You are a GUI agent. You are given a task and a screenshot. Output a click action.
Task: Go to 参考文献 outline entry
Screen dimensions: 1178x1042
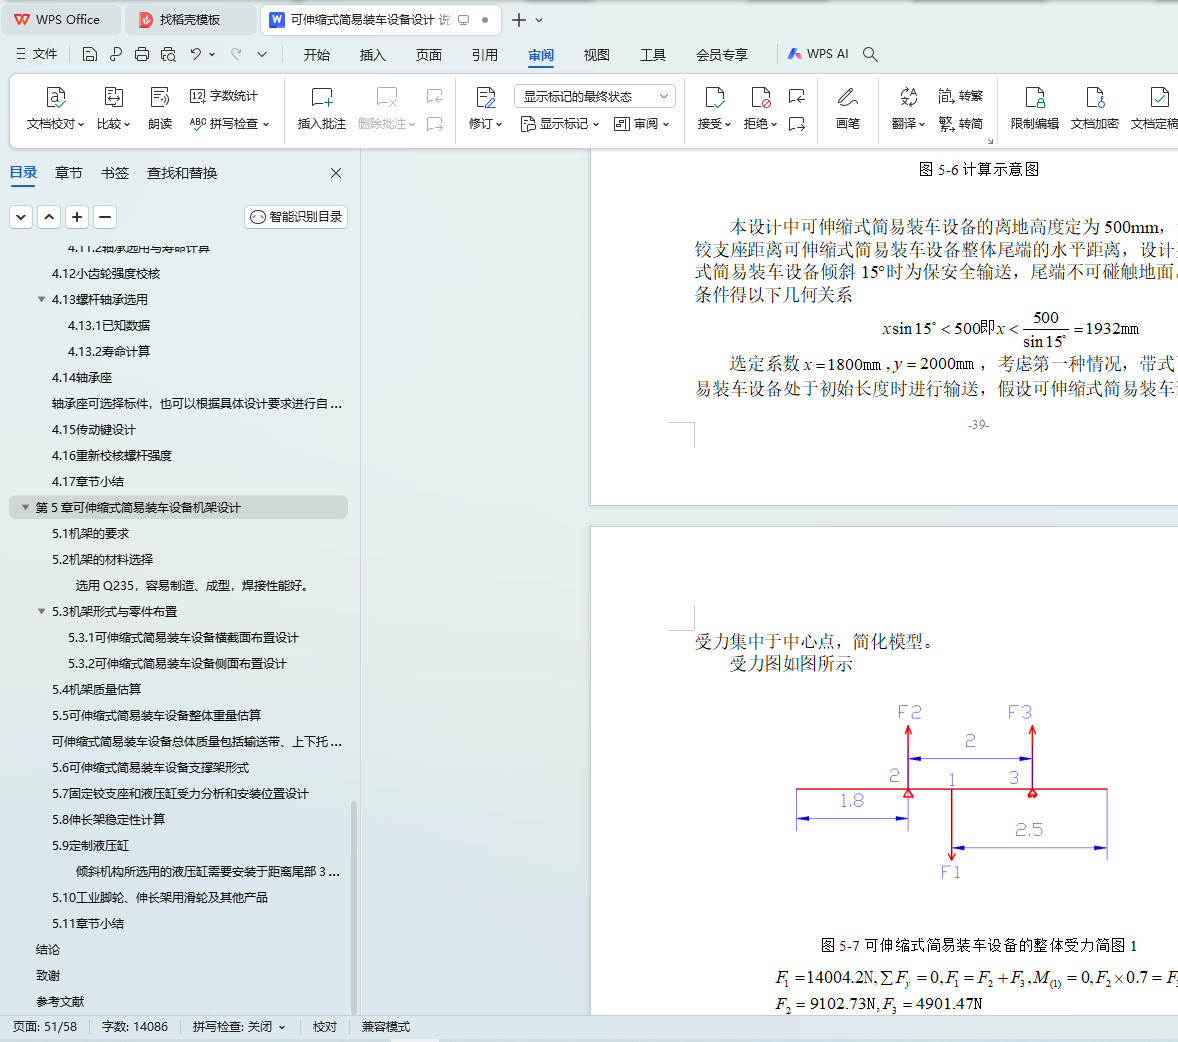60,1001
